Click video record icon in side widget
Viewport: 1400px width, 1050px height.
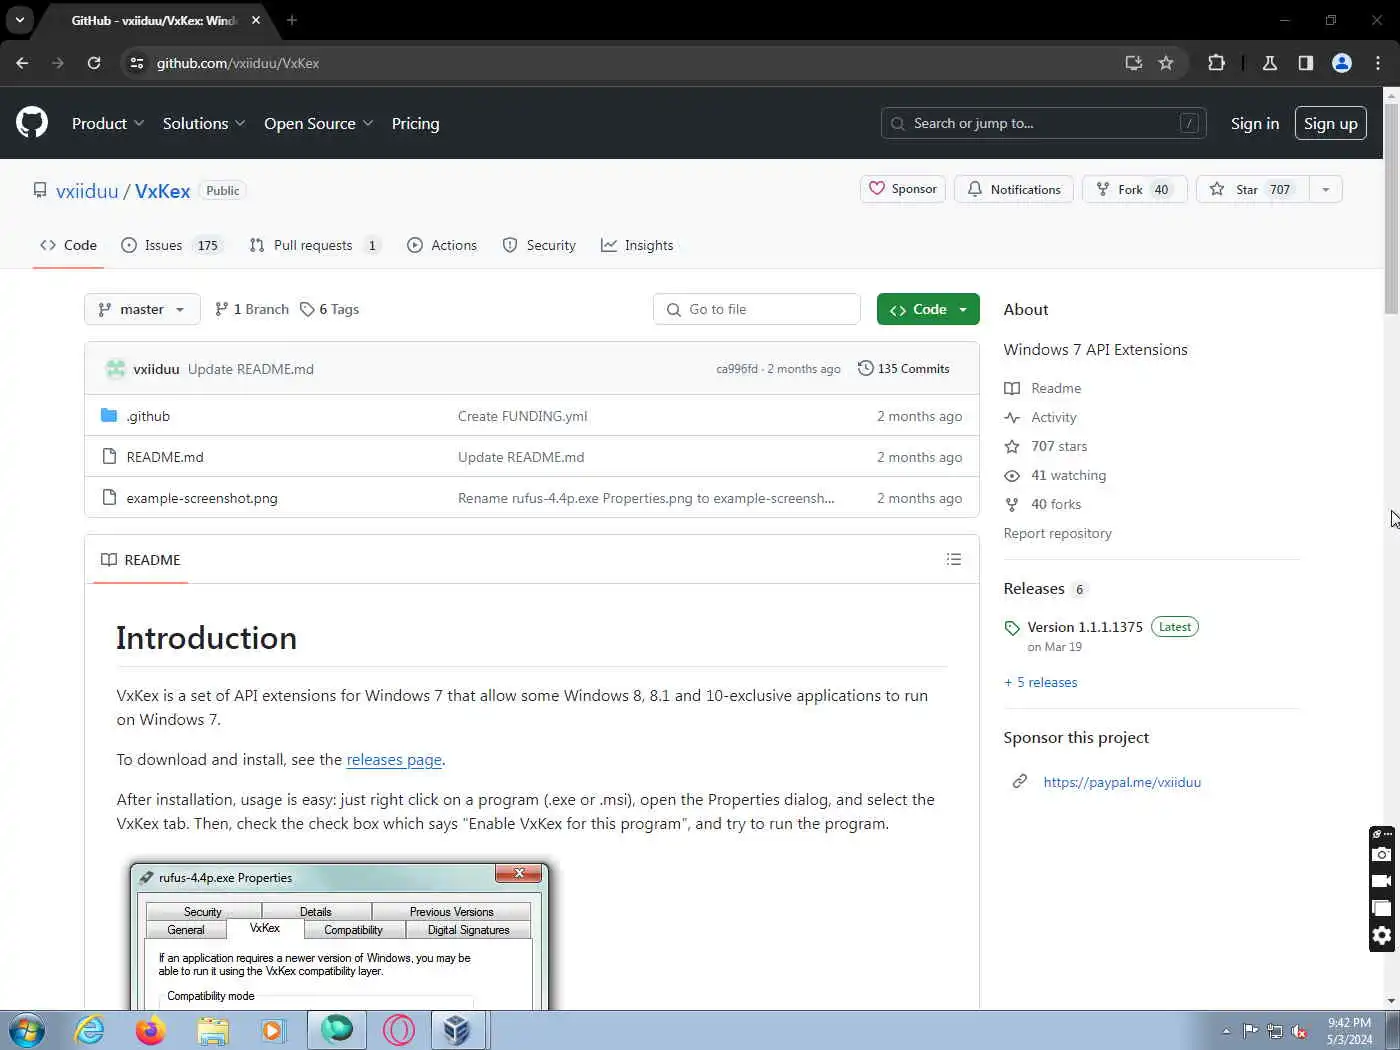click(x=1381, y=881)
